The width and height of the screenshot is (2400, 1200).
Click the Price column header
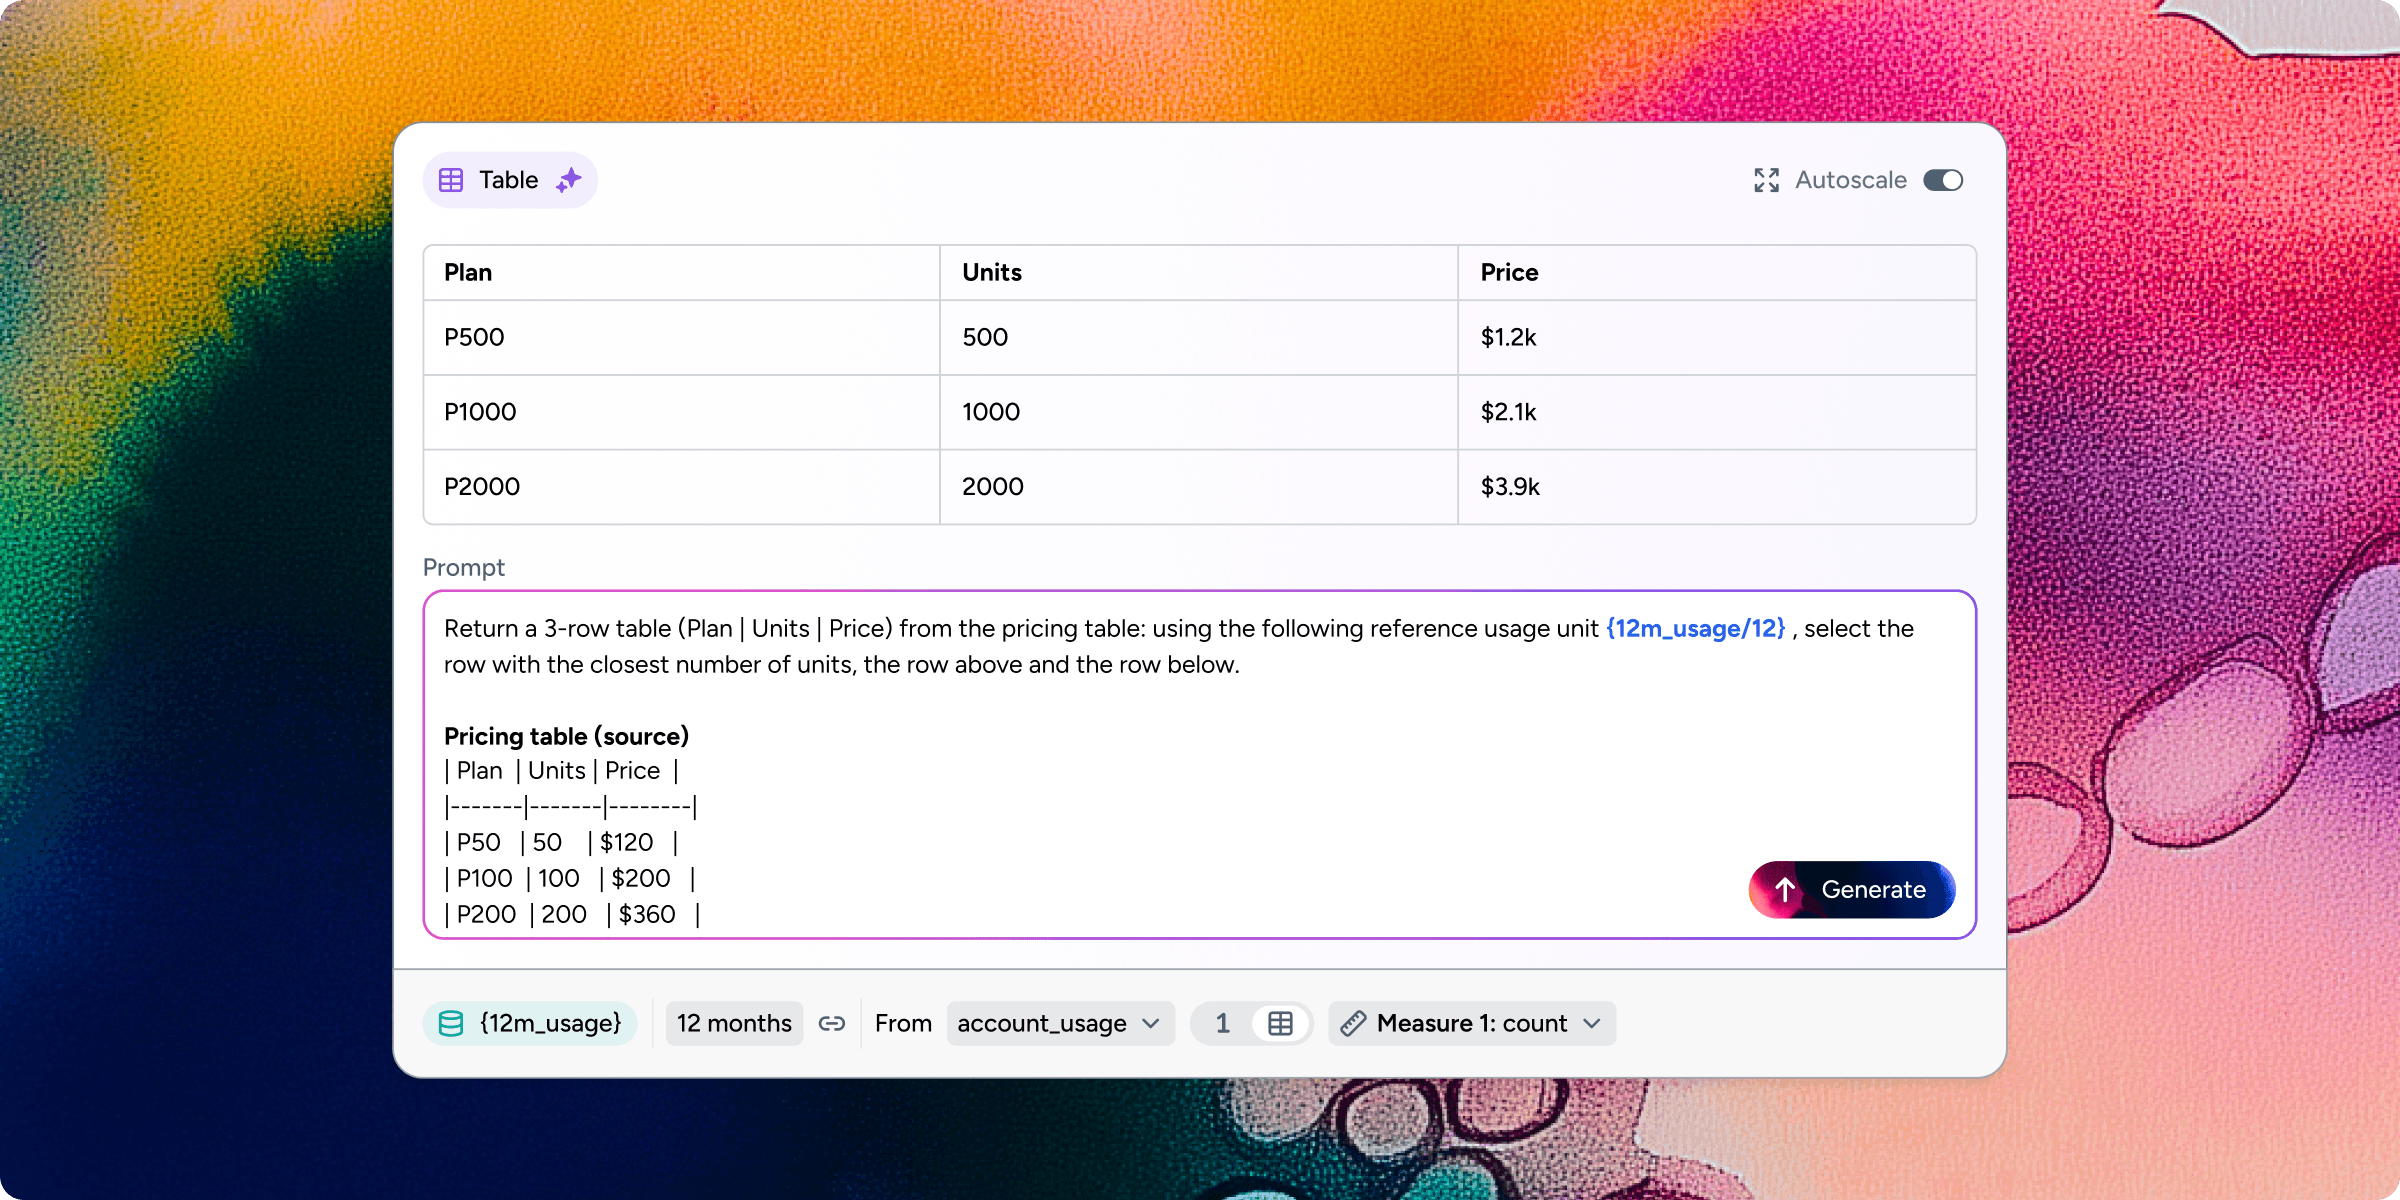[1509, 272]
